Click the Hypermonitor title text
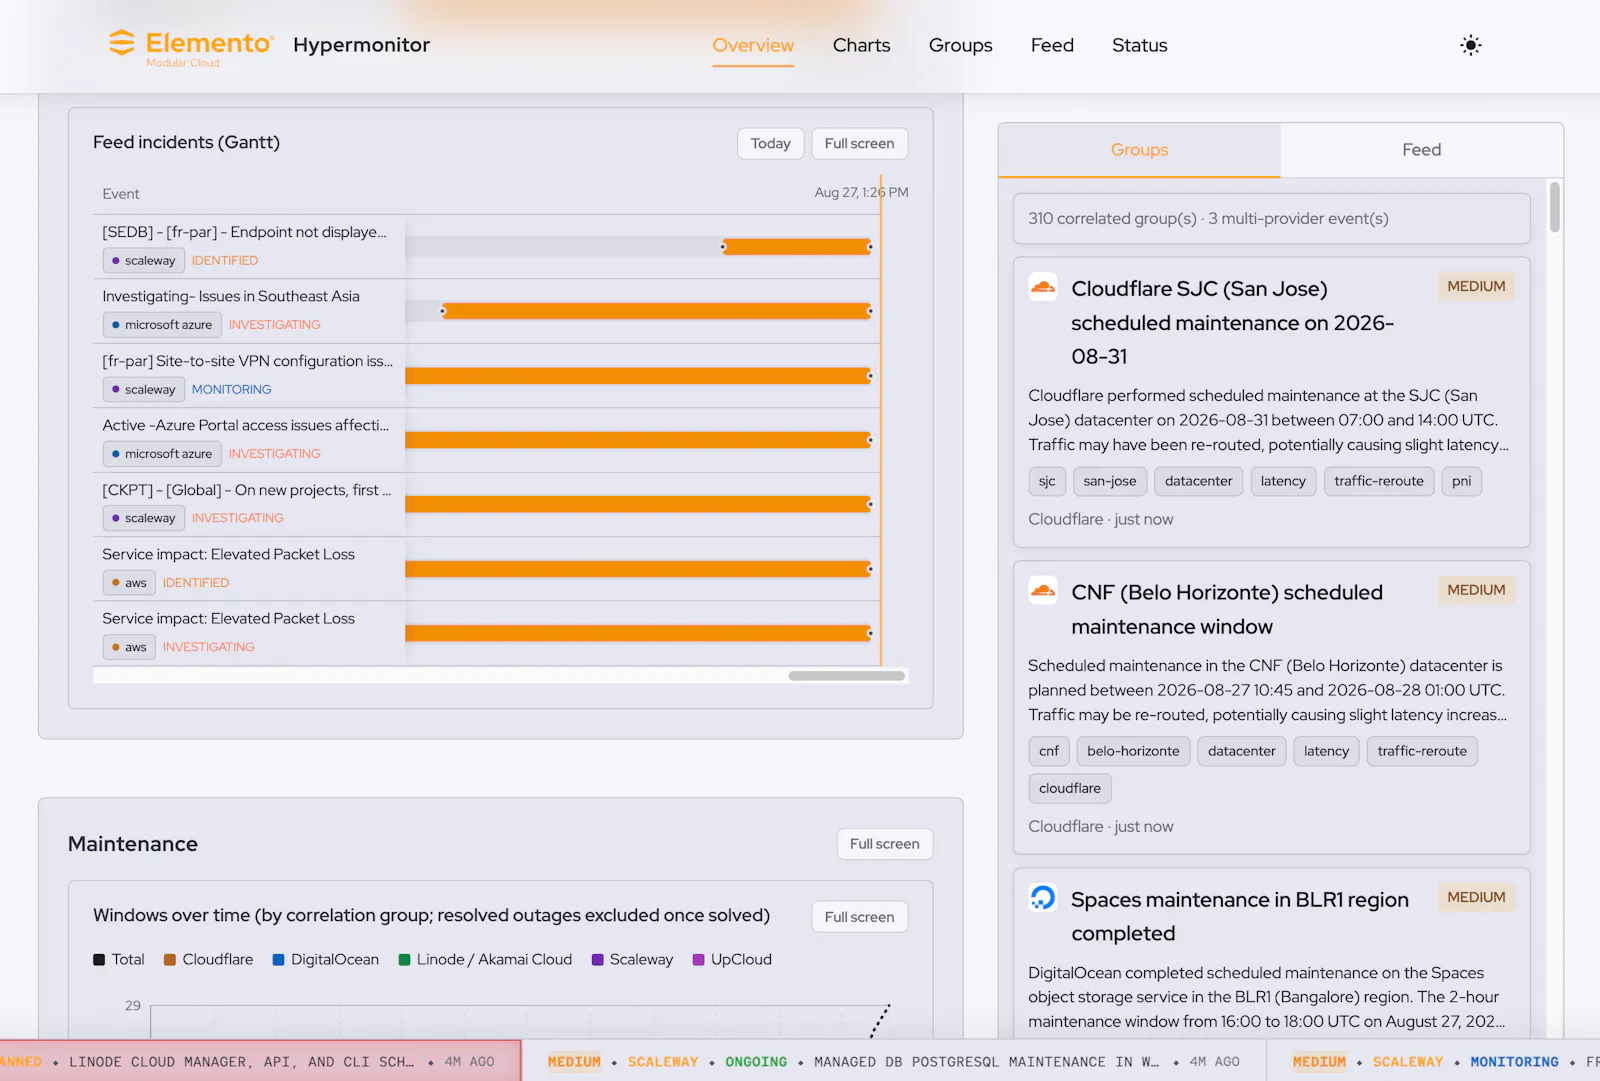Image resolution: width=1600 pixels, height=1081 pixels. (x=361, y=45)
